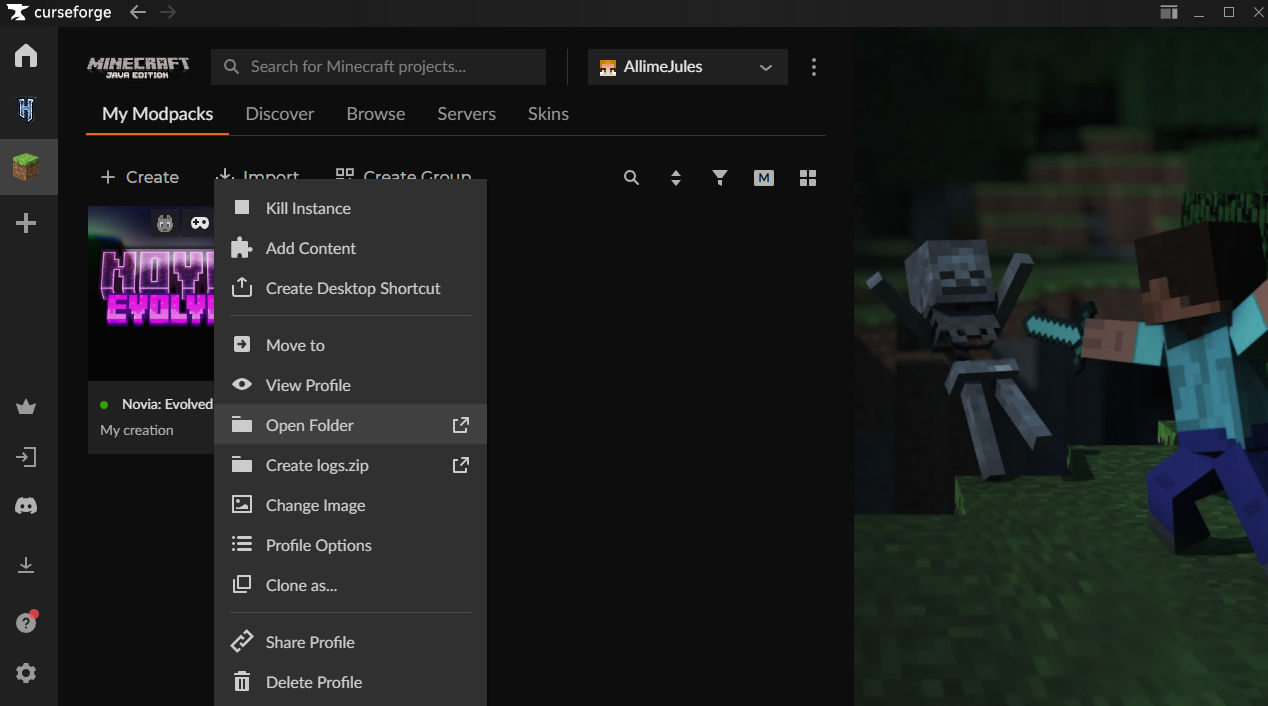Open the three-dot more options menu

coord(814,67)
